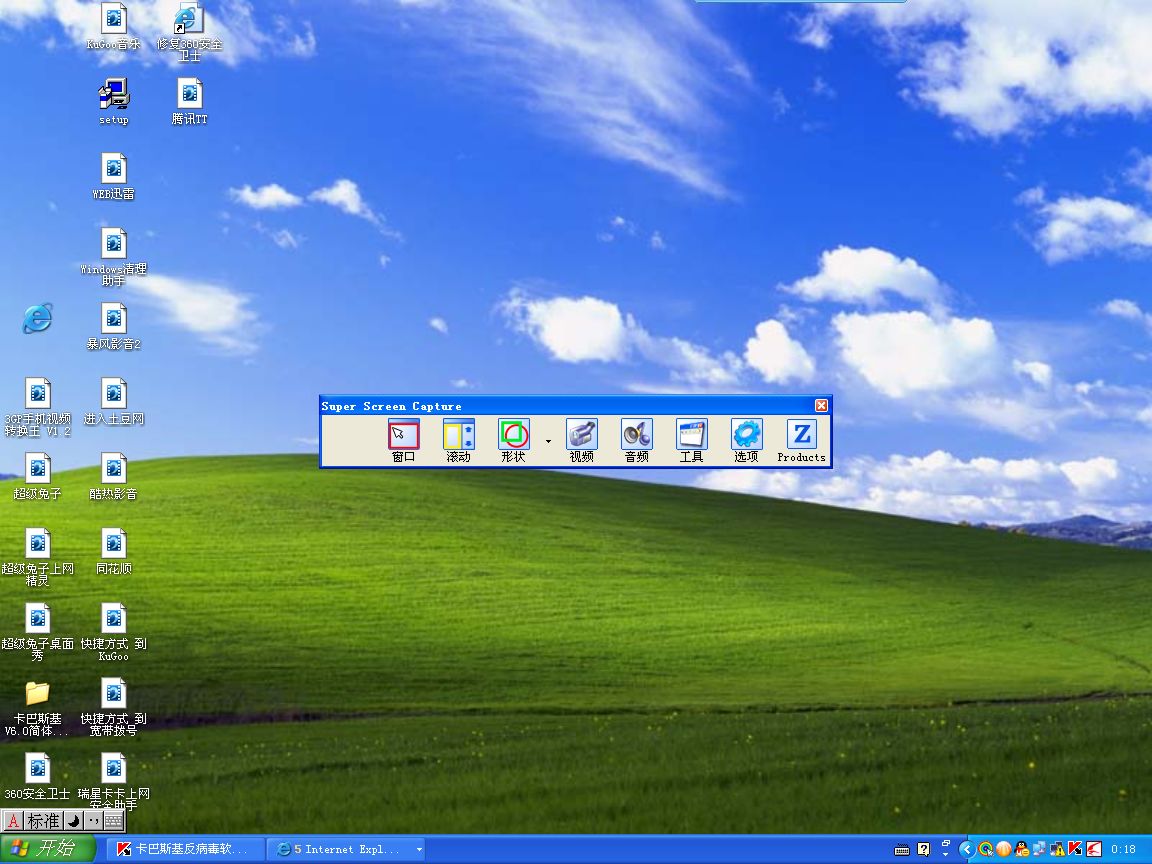Select the 形状 shape capture tool
1152x864 pixels.
pos(514,440)
